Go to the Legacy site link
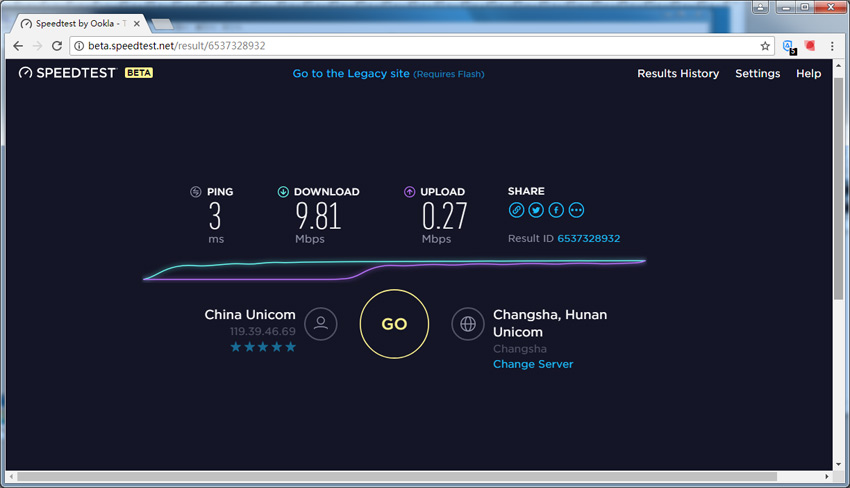The image size is (850, 488). pos(350,74)
